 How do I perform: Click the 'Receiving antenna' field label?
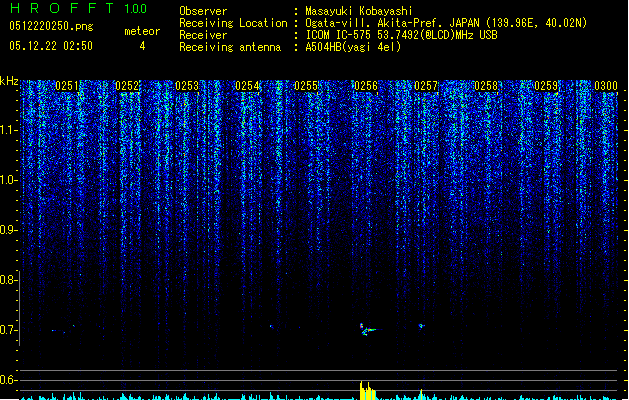[x=230, y=47]
